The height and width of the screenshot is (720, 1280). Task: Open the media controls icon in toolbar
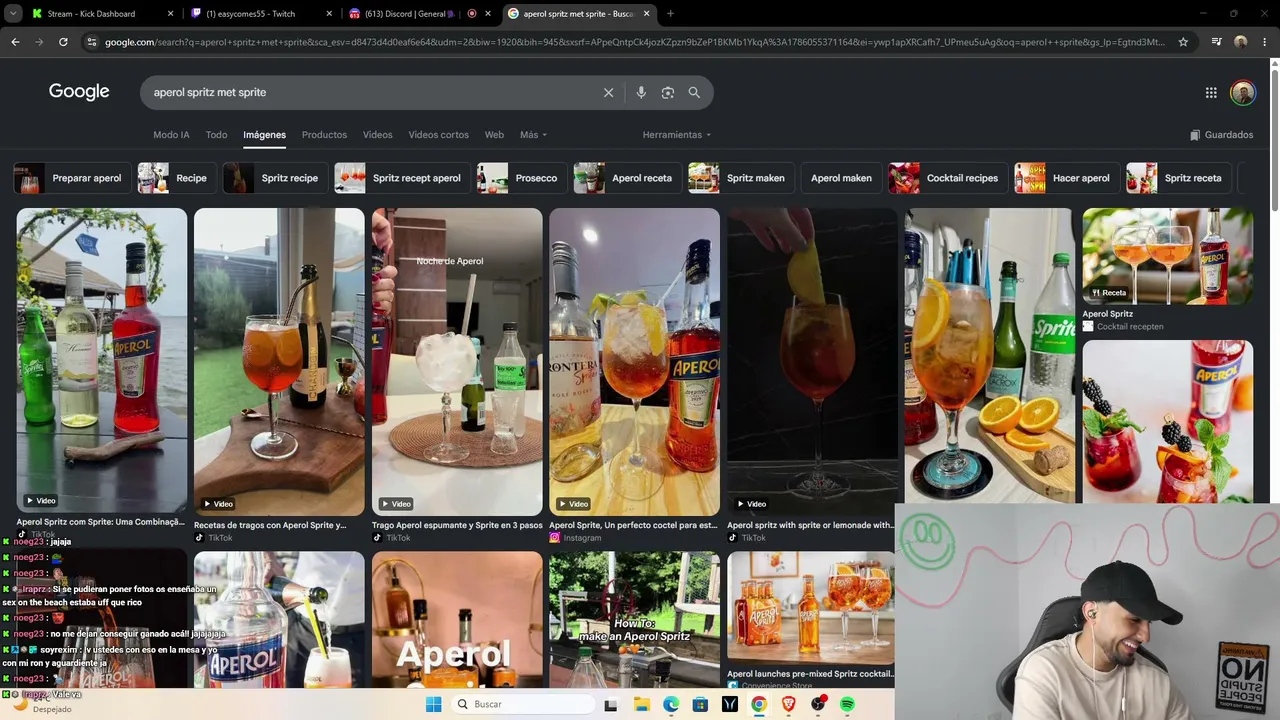(1216, 42)
